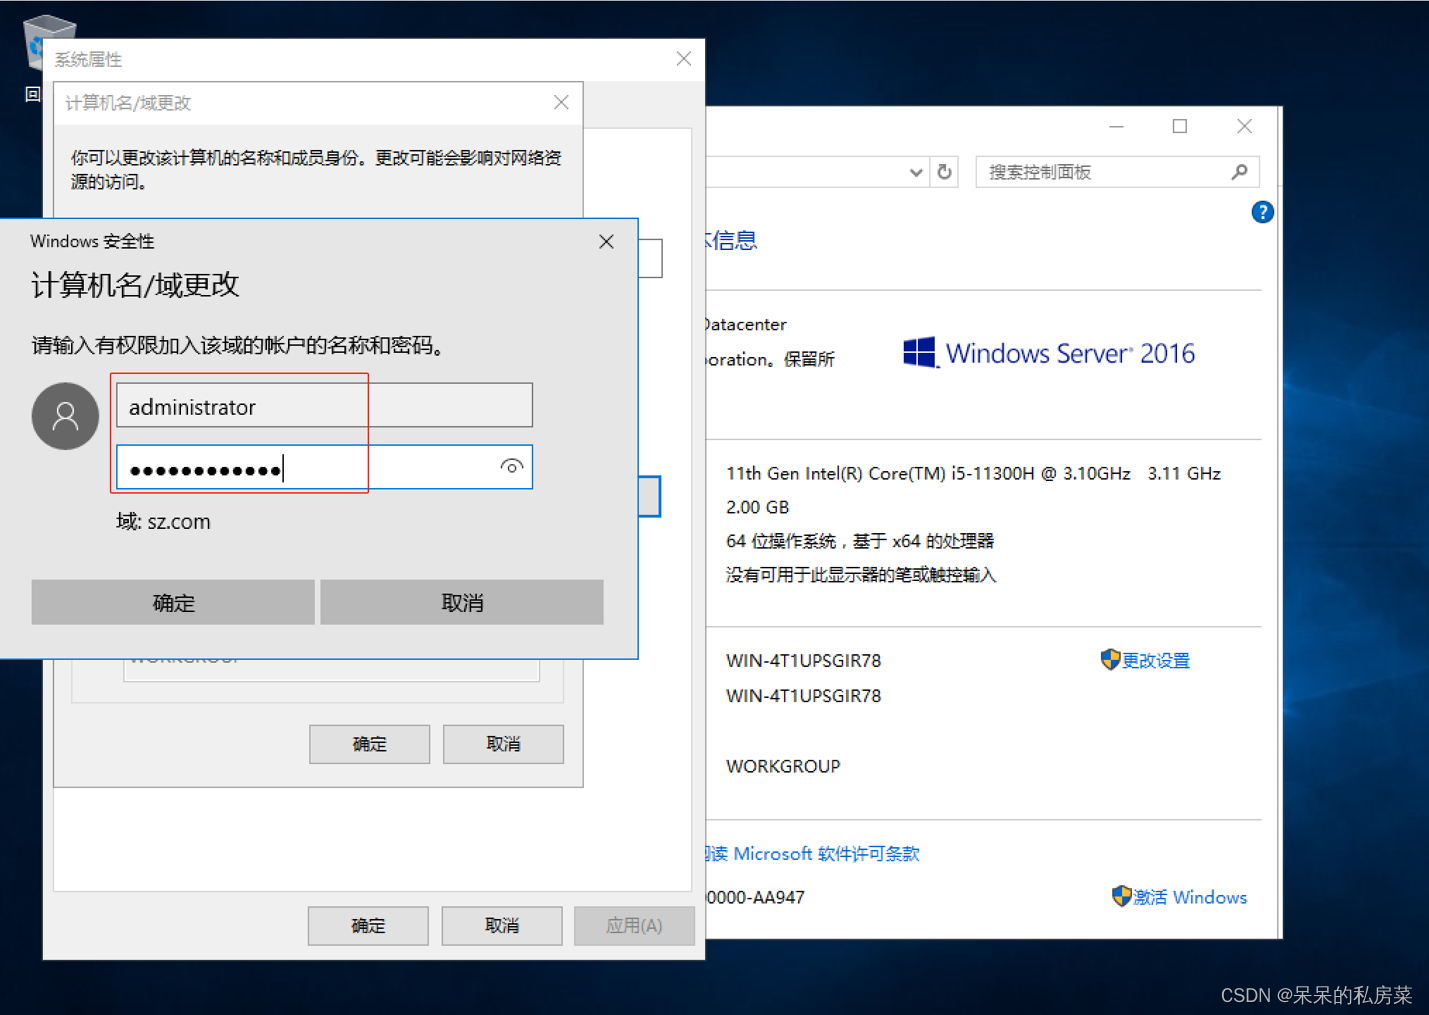Screen dimensions: 1429x1015
Task: Click the 没有可用于此显示器的笔或触控输入 text
Action: coord(861,575)
